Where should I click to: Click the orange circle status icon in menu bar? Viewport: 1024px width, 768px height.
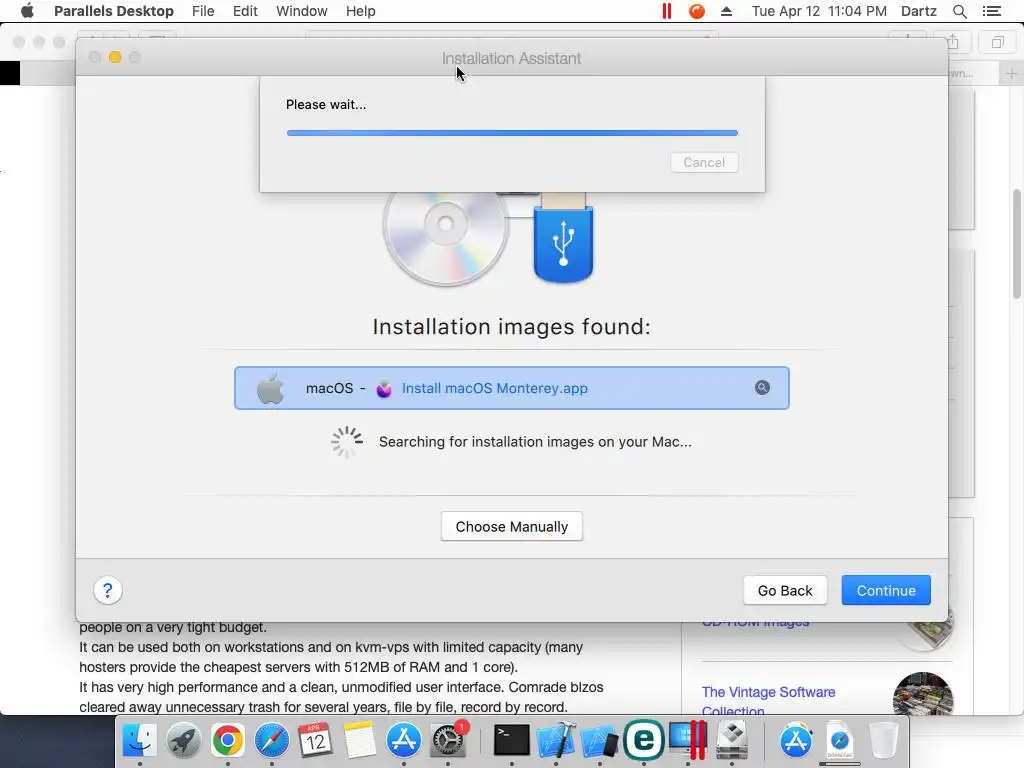697,11
